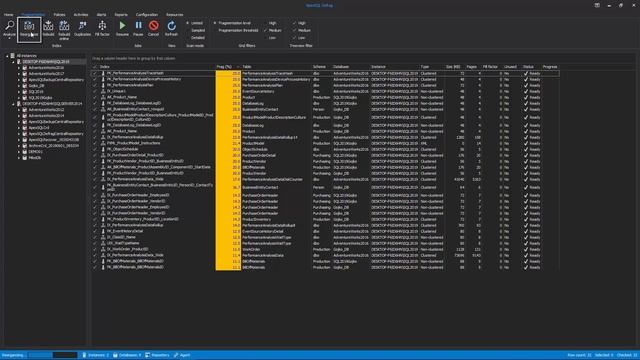Expand the ApexSQLDefragCentralRepository tree node

click(x=19, y=133)
